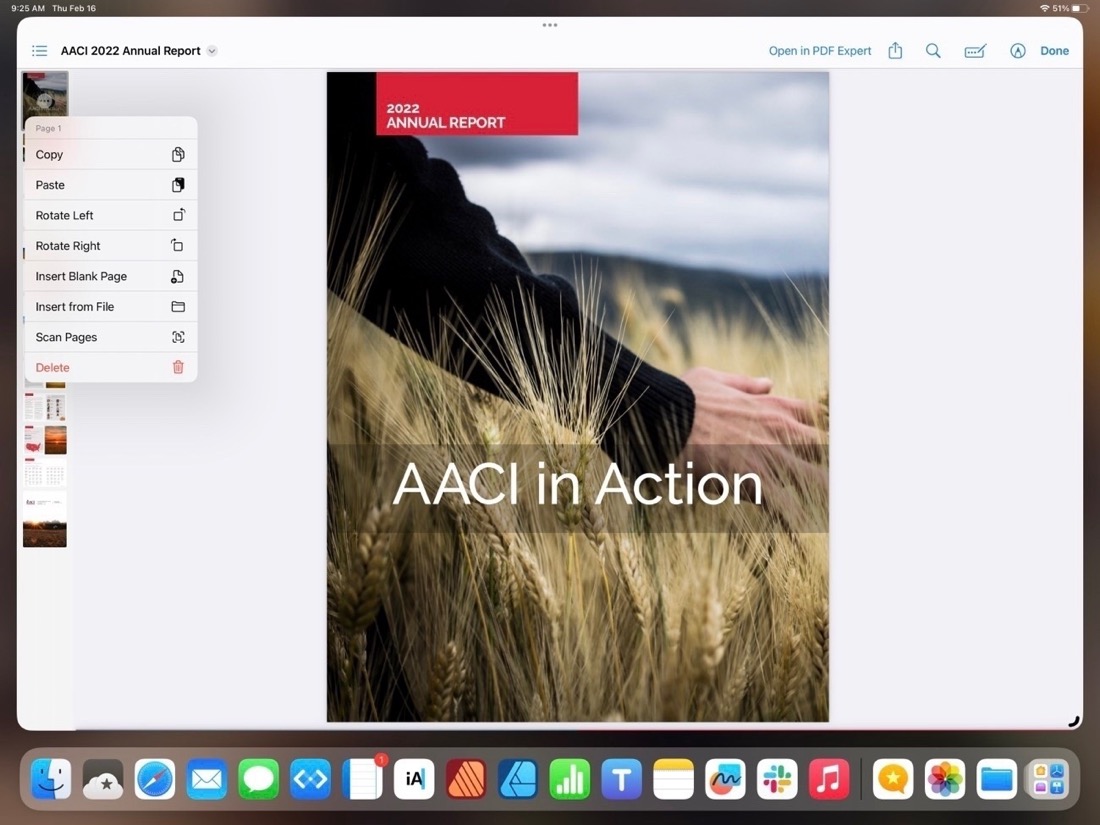The image size is (1100, 825).
Task: Open in PDF Expert via the link
Action: tap(820, 50)
